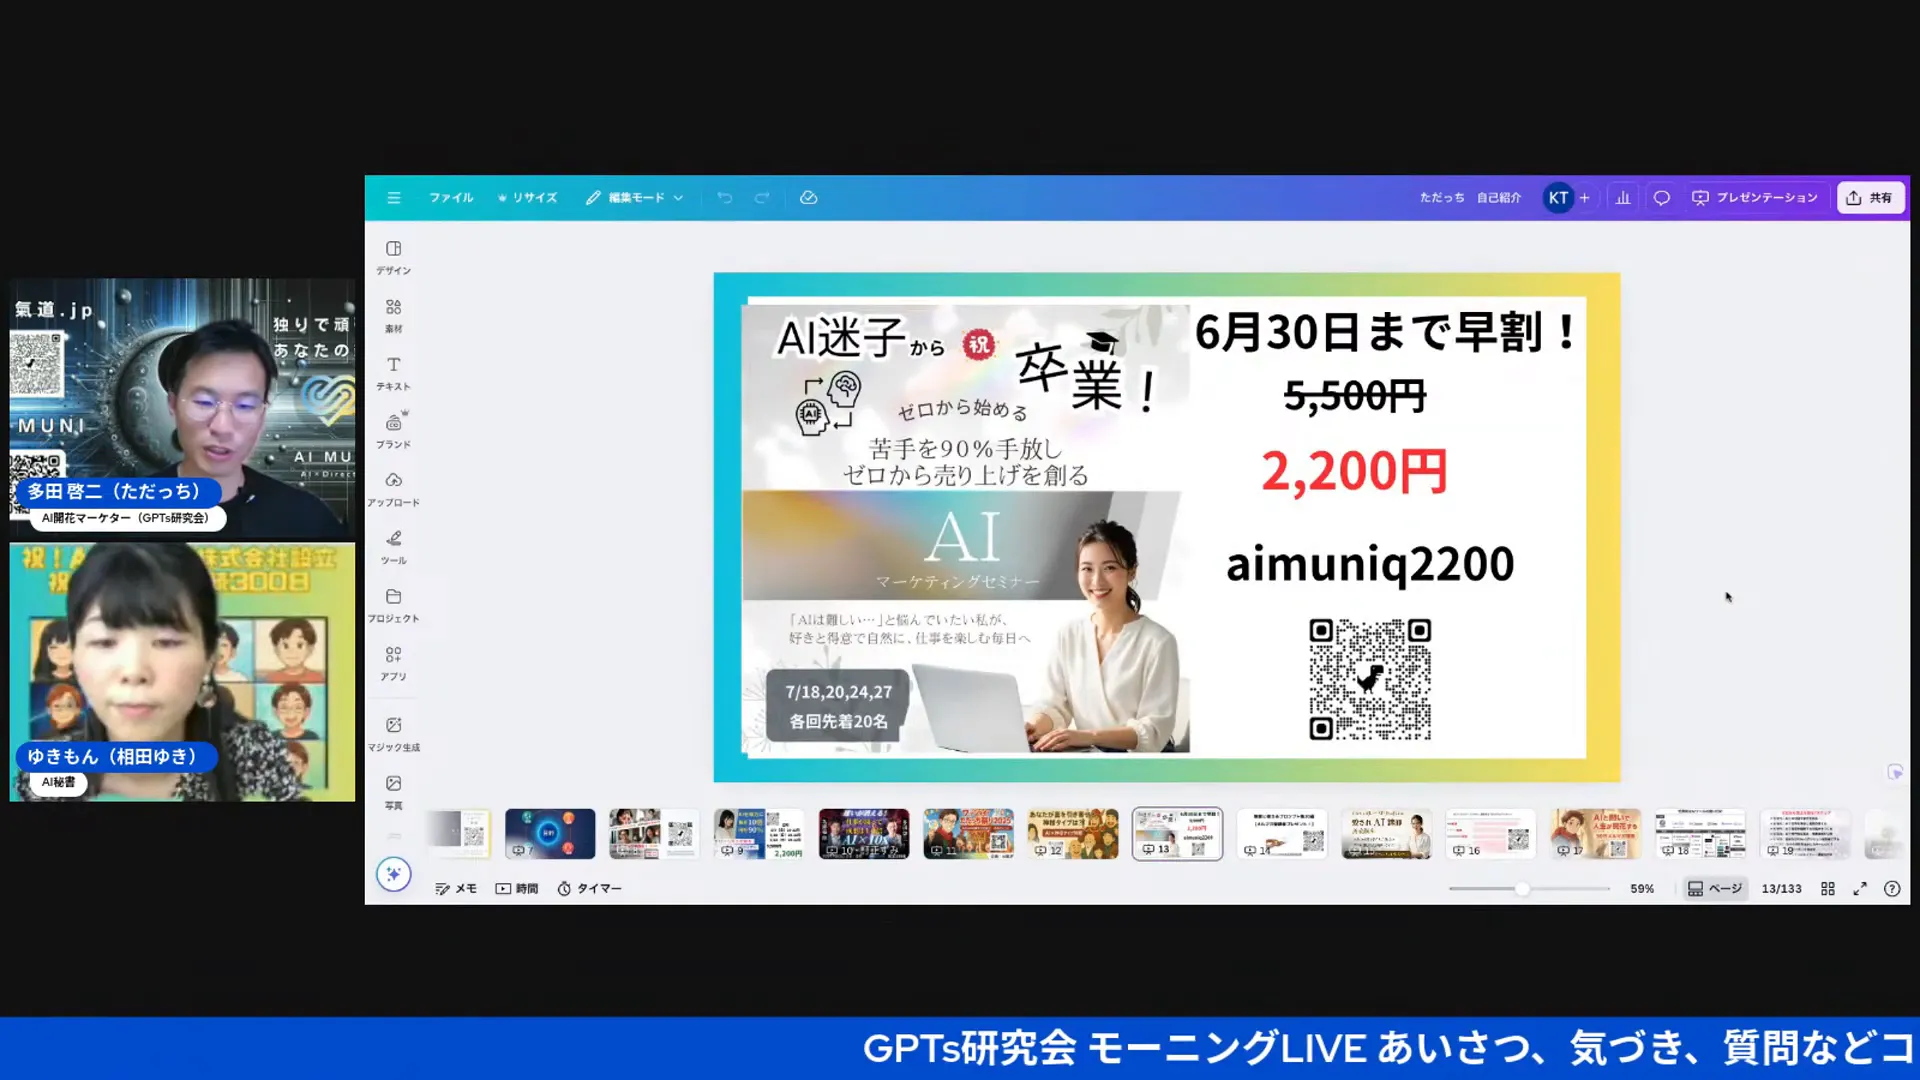Select page thumbnail 18
The image size is (1920, 1080).
[1700, 834]
